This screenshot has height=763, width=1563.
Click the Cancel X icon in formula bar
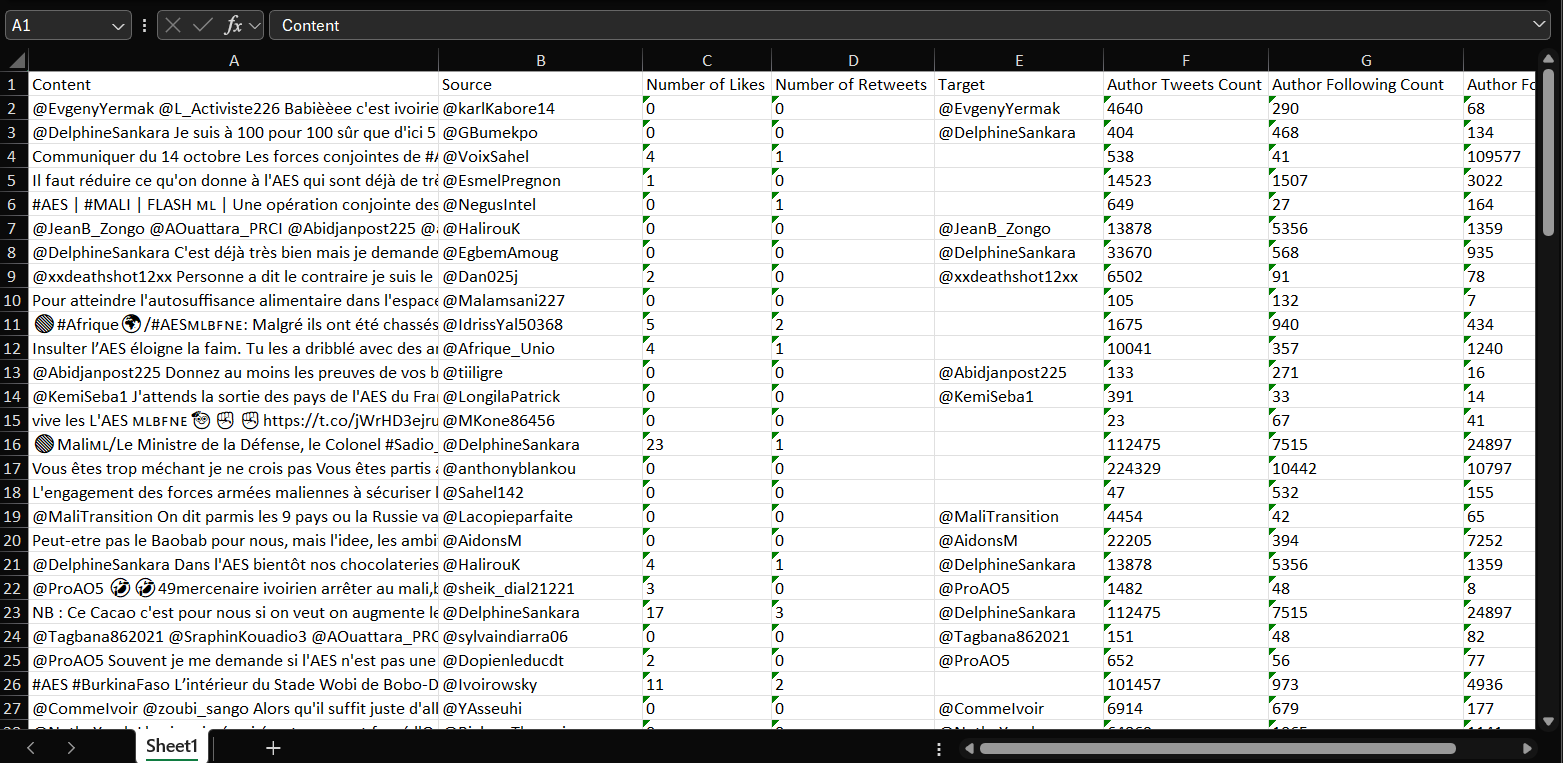point(175,25)
